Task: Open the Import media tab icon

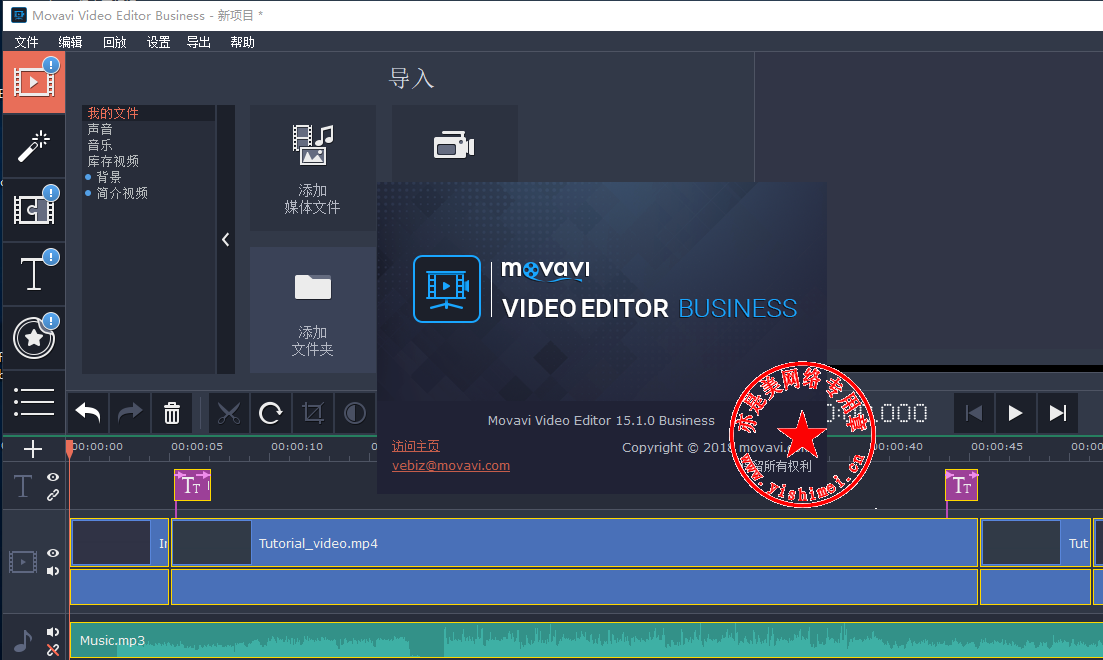Action: 34,82
